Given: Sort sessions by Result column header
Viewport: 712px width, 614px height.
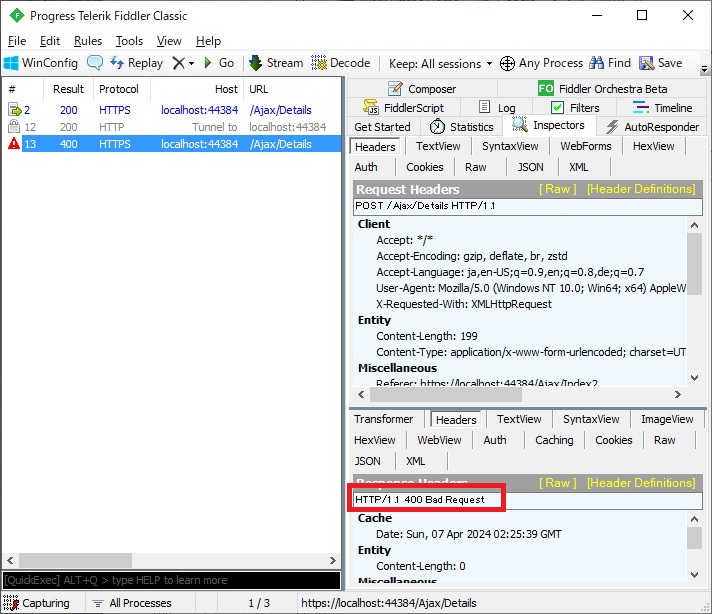Looking at the screenshot, I should tap(68, 89).
